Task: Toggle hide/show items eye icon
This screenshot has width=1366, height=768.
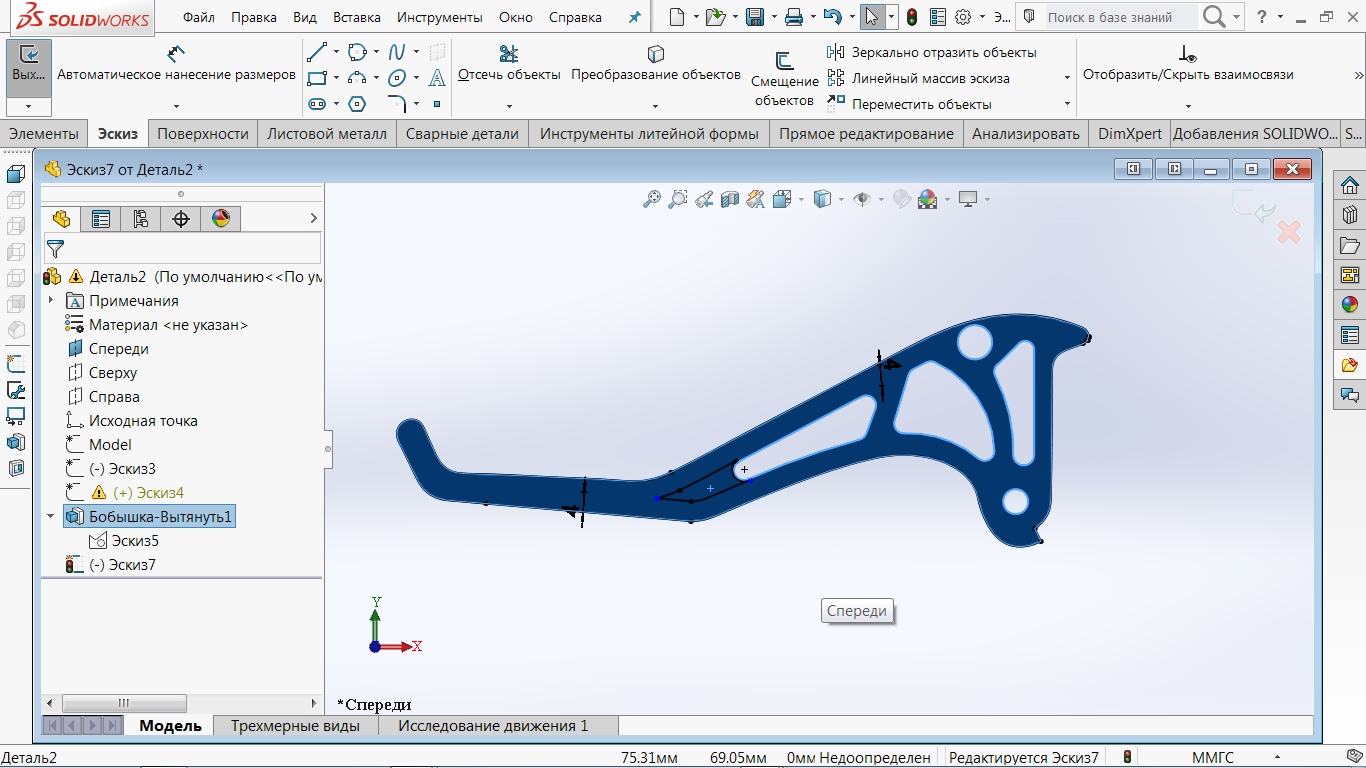Action: tap(861, 199)
